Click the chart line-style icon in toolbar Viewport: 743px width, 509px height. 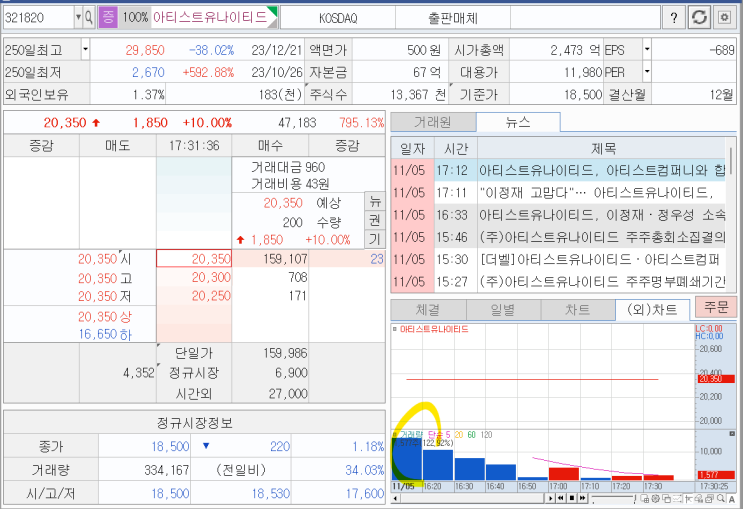click(677, 498)
